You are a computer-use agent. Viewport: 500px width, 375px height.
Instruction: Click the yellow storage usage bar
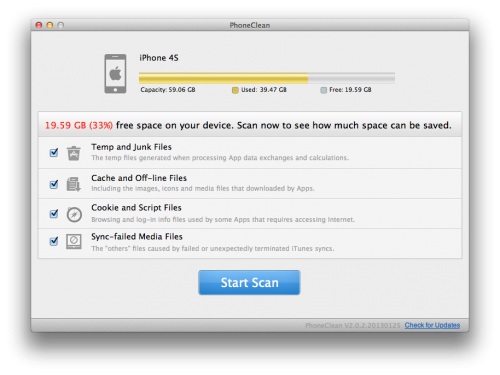[x=223, y=78]
